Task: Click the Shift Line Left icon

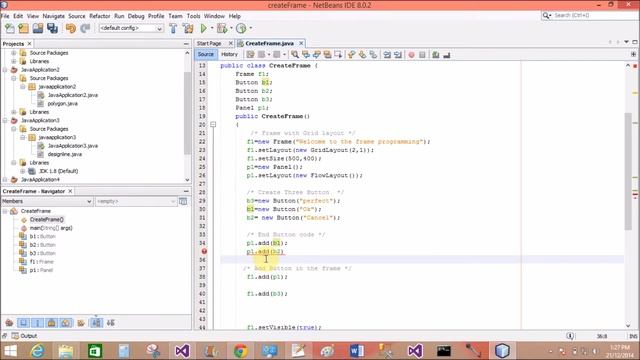Action: point(387,55)
